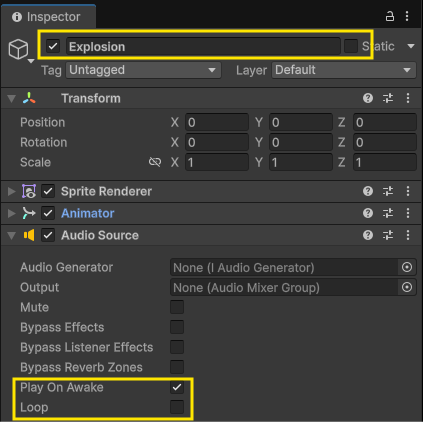Open the Transform component options menu
This screenshot has width=423, height=422.
click(408, 98)
